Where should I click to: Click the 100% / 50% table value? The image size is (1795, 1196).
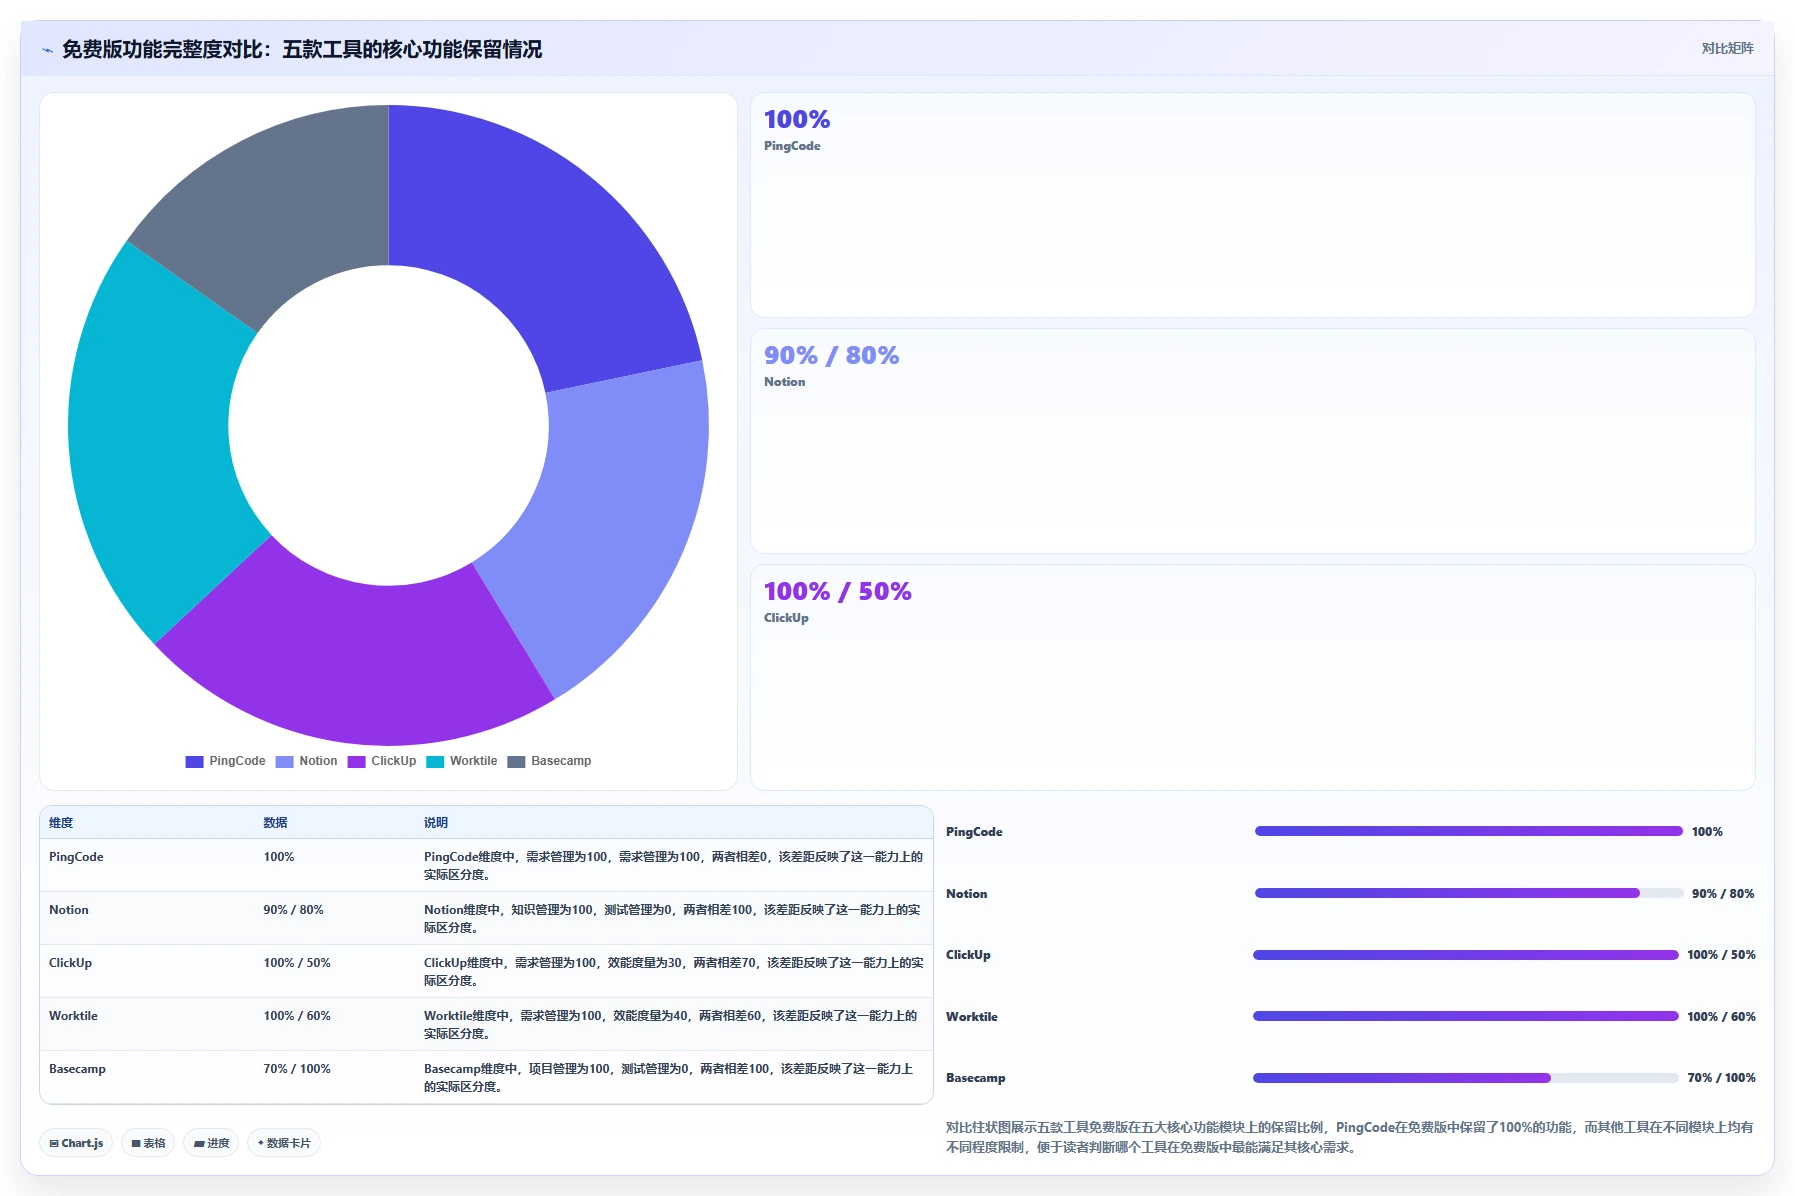click(x=297, y=963)
